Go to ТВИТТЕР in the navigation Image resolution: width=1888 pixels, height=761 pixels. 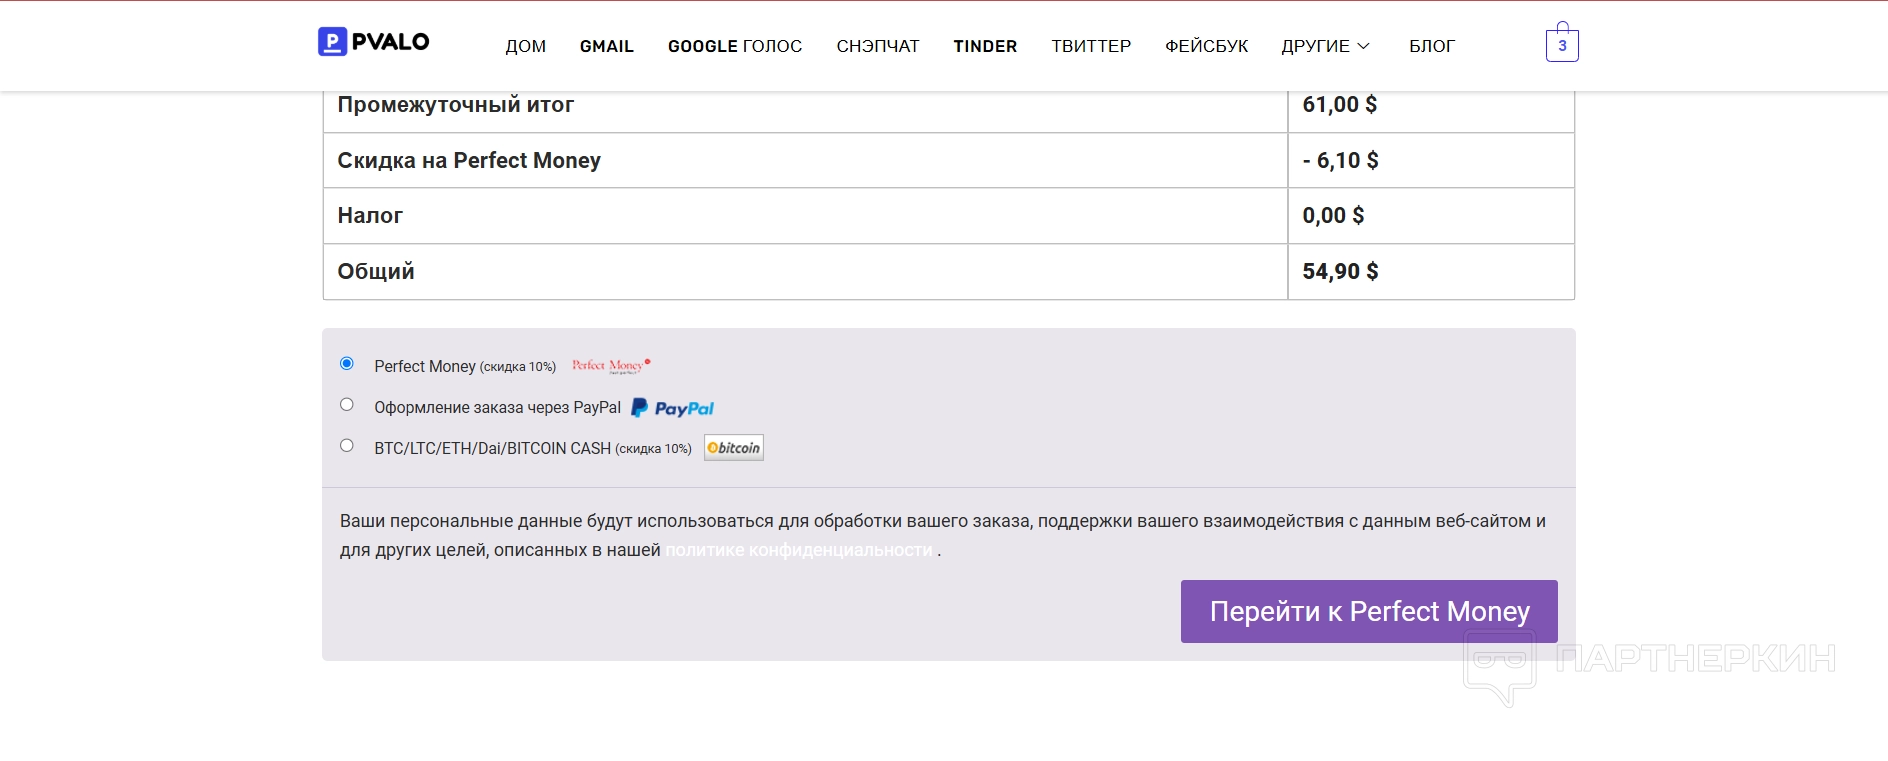(1091, 46)
